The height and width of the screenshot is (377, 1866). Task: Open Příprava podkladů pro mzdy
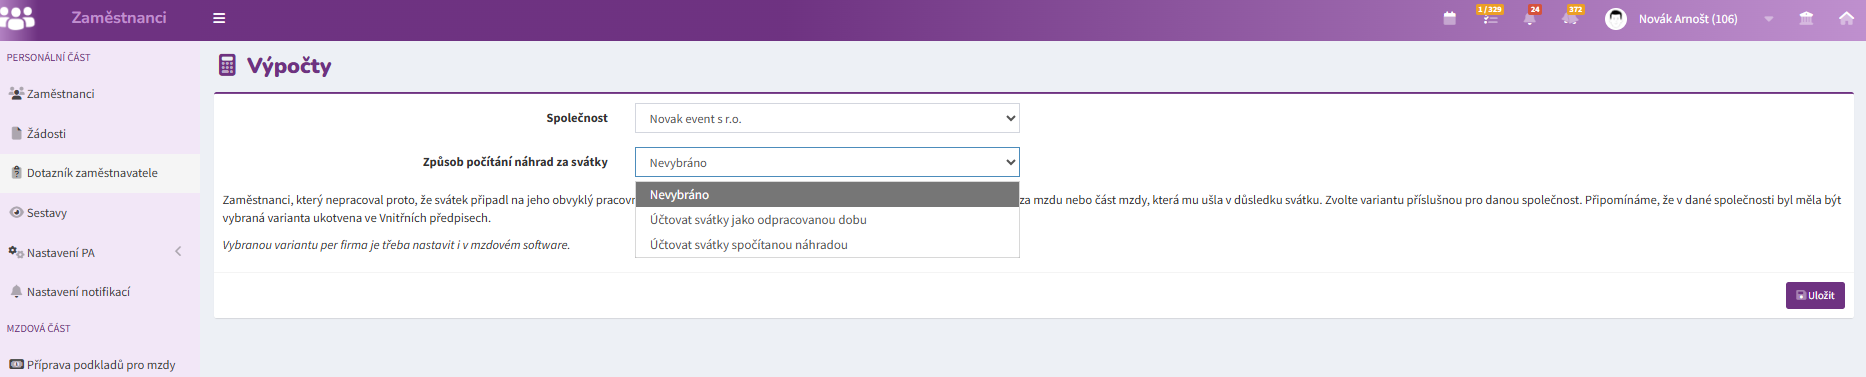pos(100,365)
